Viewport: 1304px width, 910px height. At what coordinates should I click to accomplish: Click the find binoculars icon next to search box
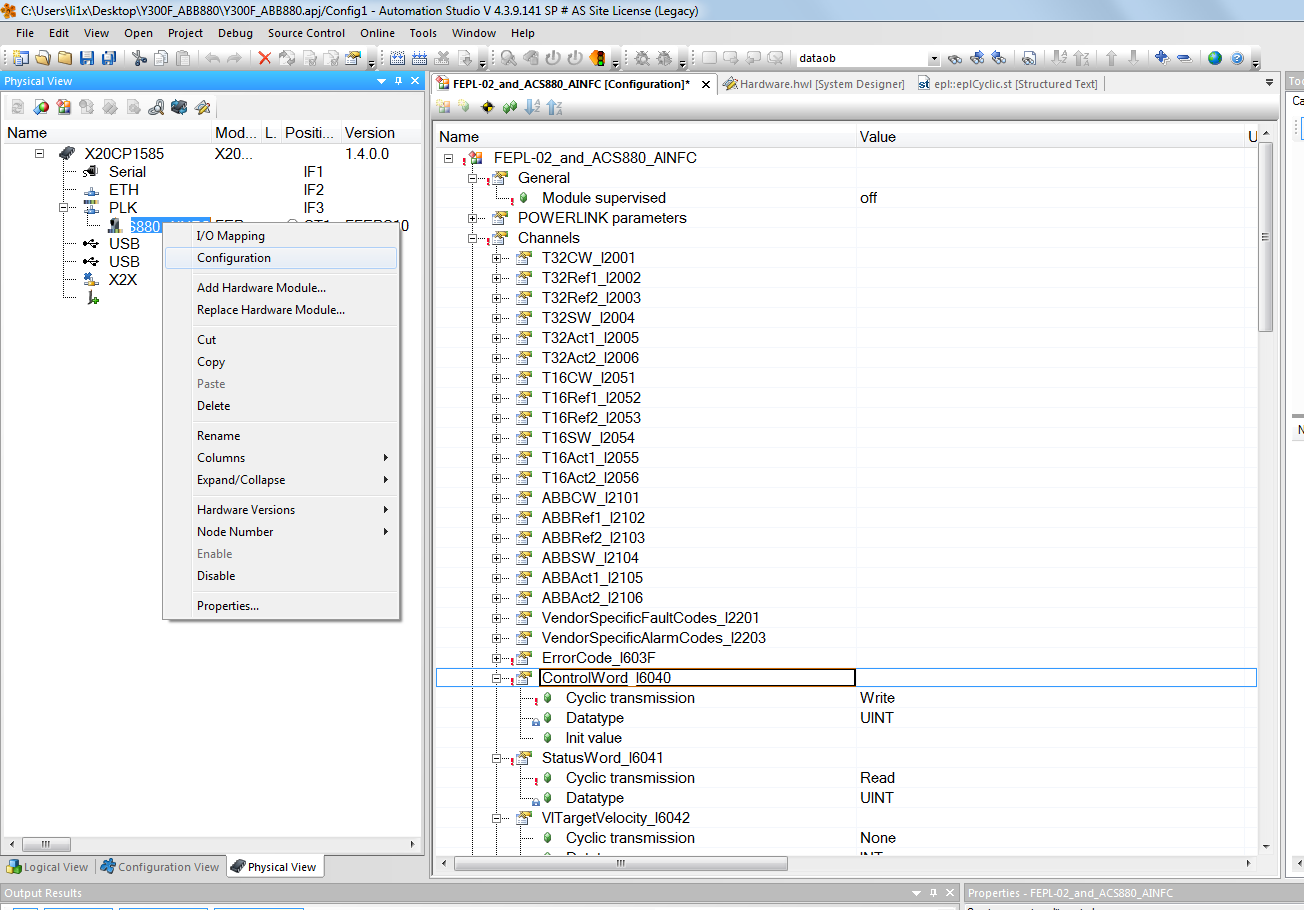pos(955,58)
